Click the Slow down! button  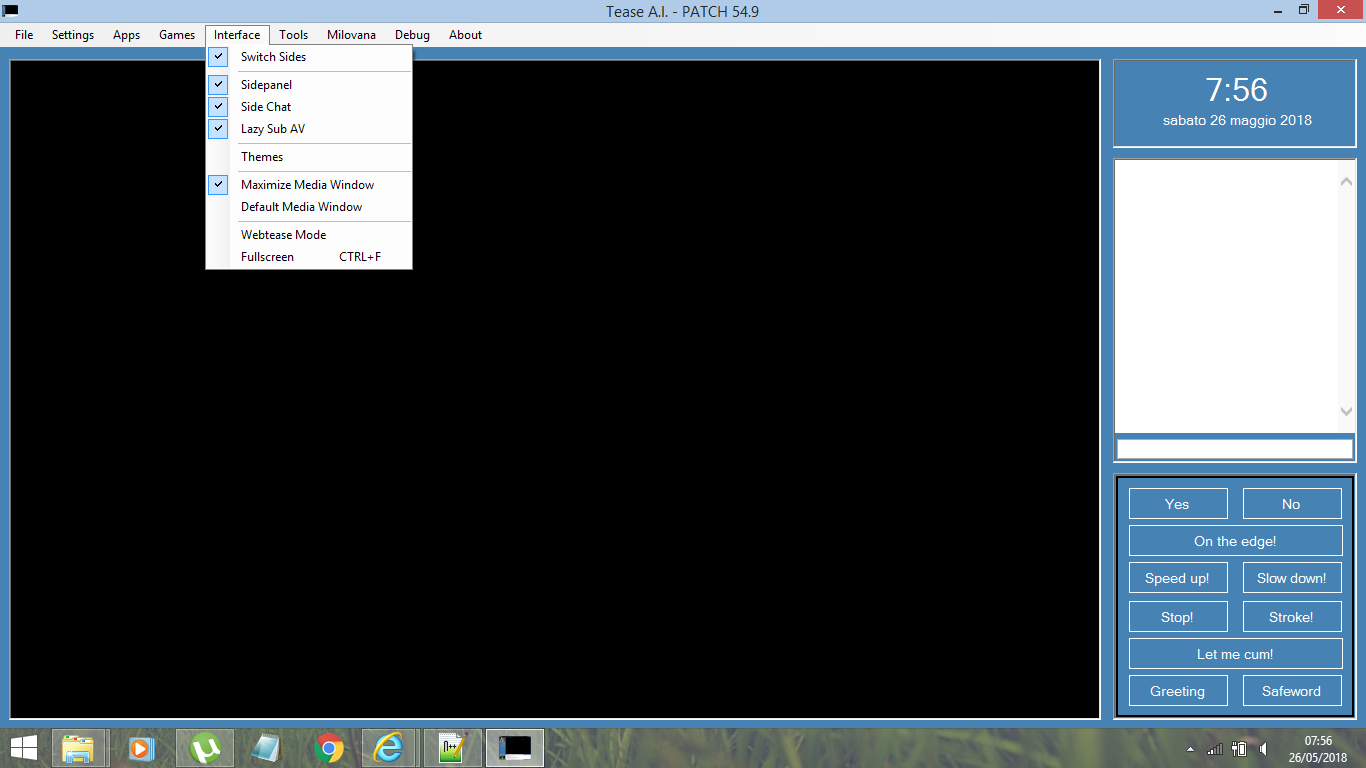(1292, 578)
